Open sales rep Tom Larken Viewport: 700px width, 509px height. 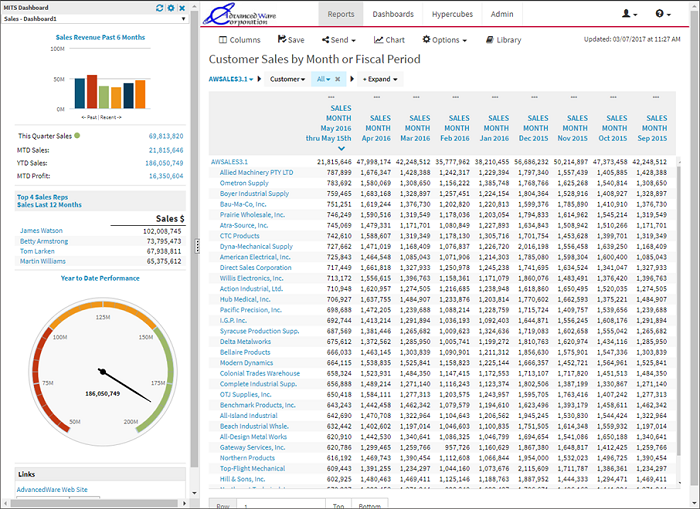tap(37, 251)
